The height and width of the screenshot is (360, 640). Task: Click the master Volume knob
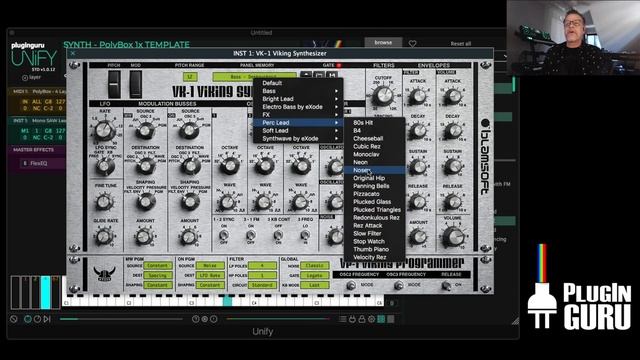(x=453, y=237)
